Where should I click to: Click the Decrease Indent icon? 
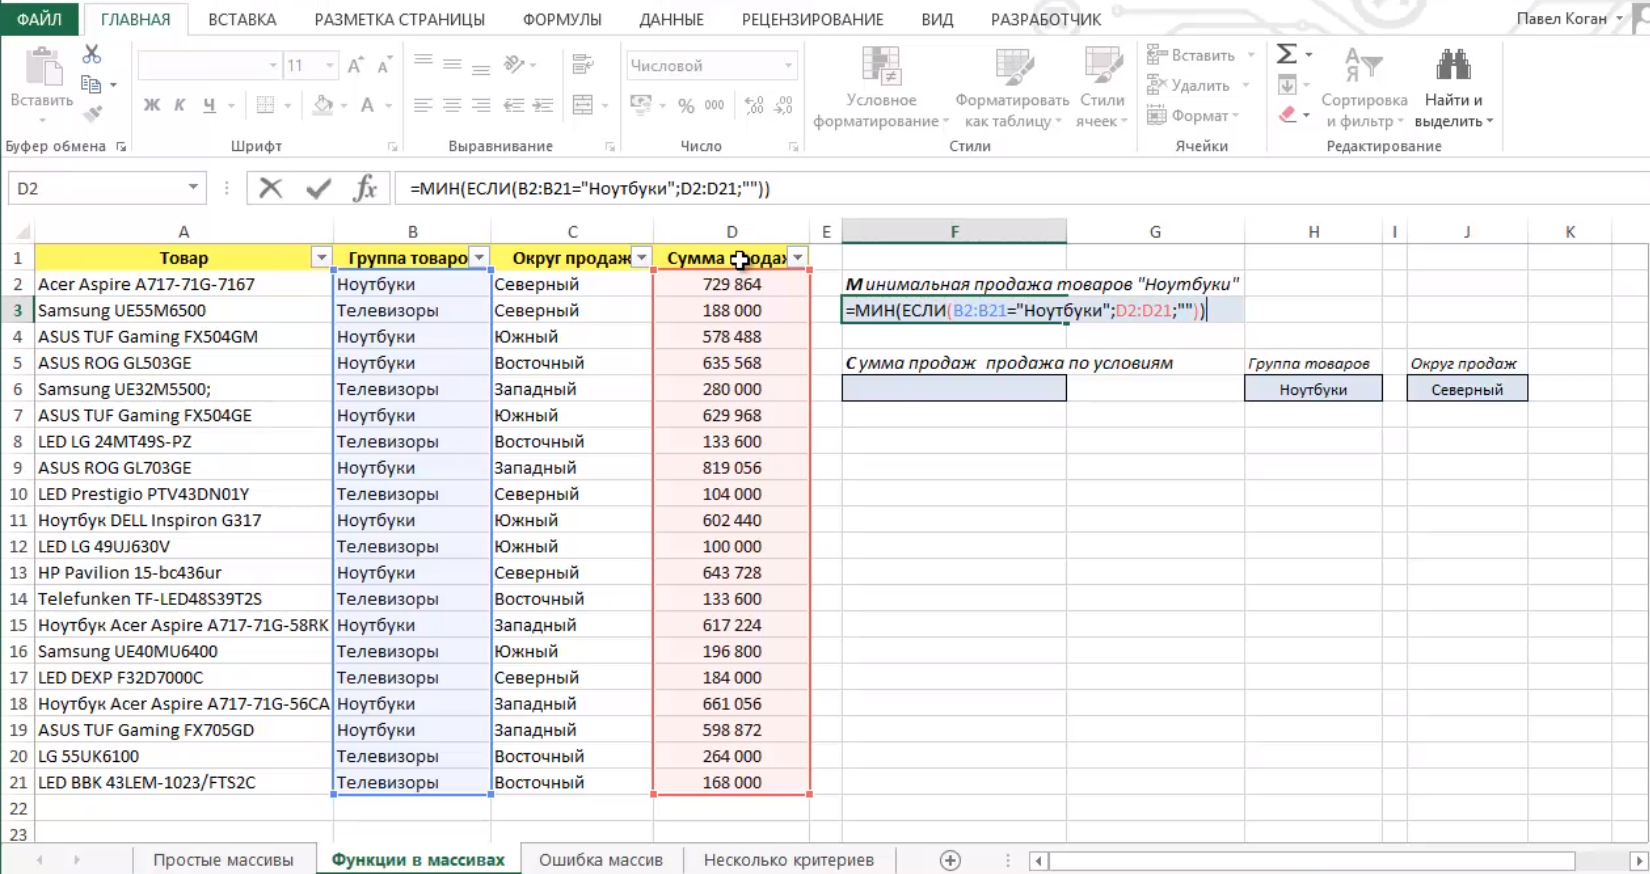point(514,105)
